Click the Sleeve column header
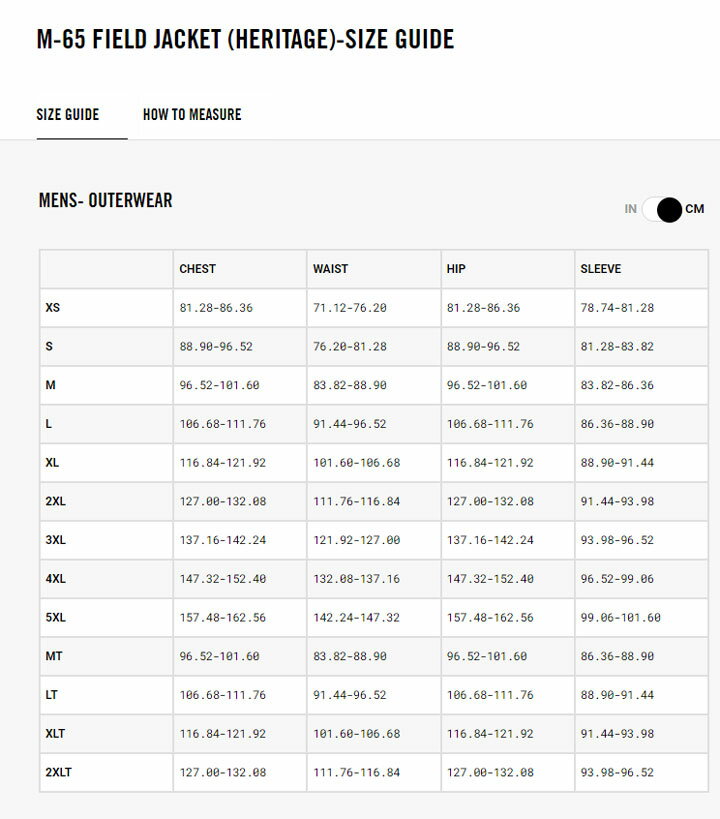This screenshot has height=819, width=720. [600, 269]
